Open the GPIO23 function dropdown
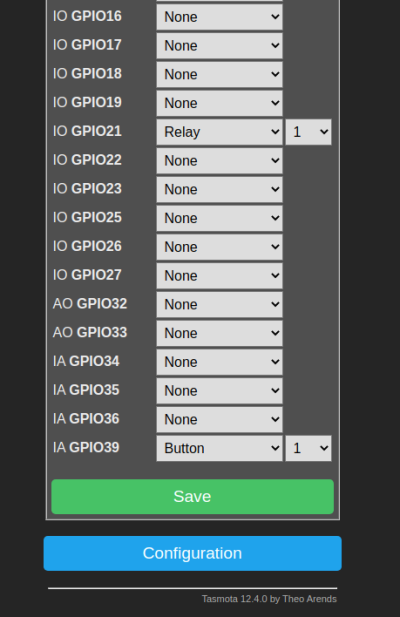 tap(219, 189)
